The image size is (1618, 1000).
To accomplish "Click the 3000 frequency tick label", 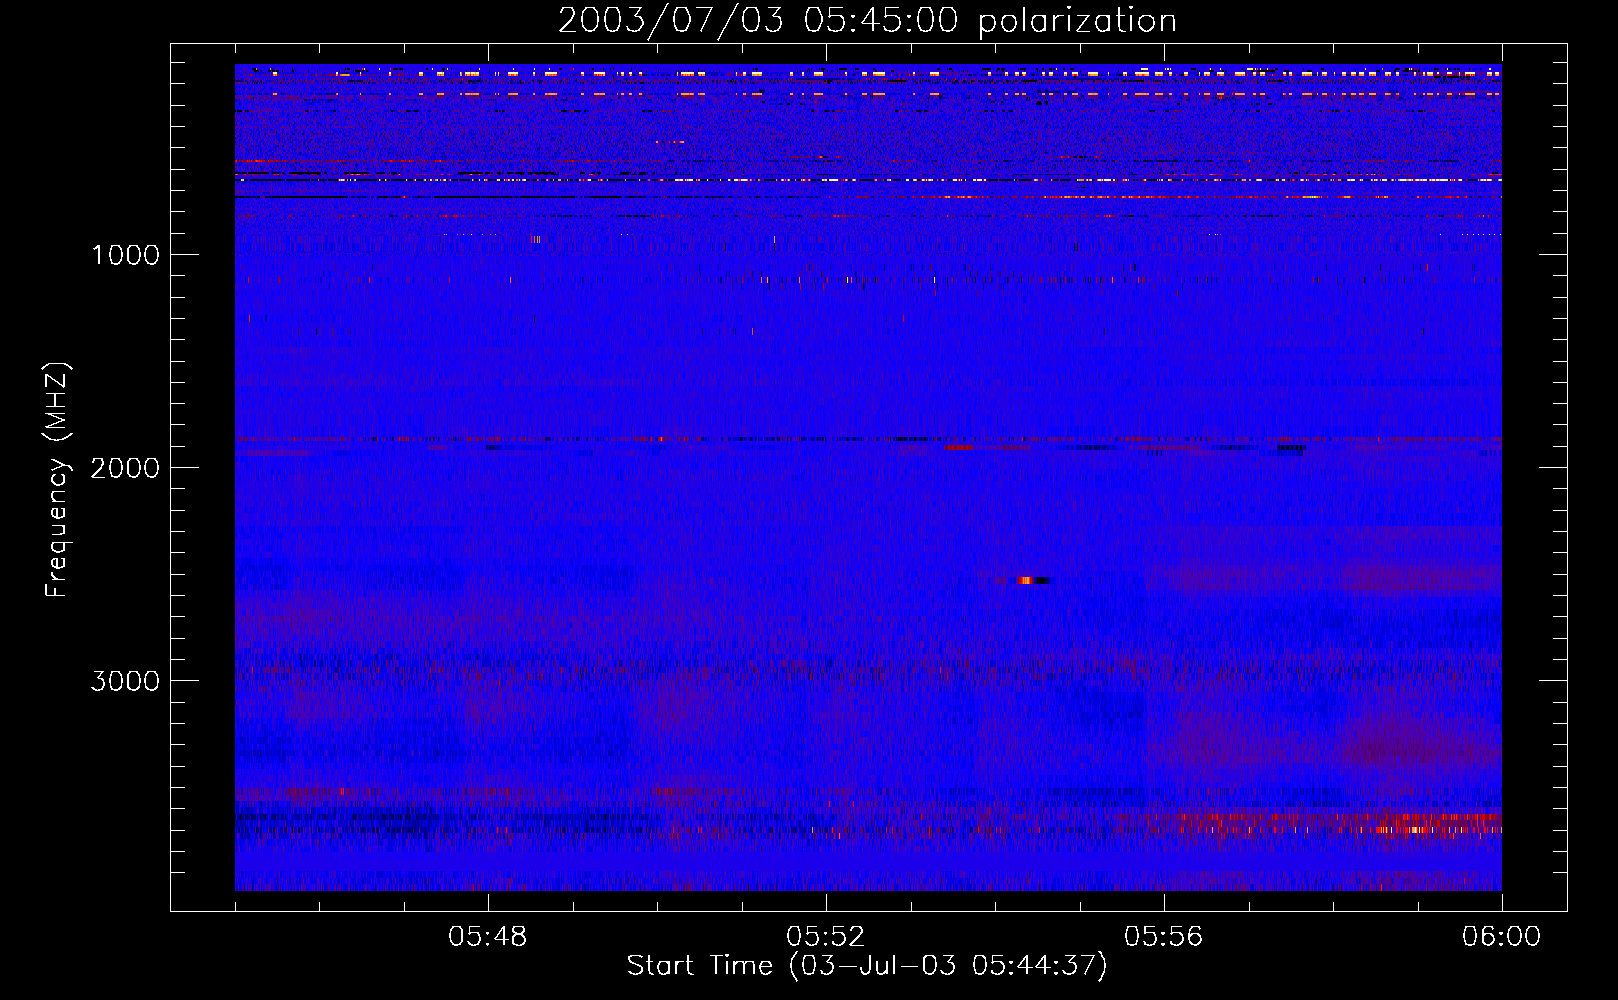I will (125, 681).
